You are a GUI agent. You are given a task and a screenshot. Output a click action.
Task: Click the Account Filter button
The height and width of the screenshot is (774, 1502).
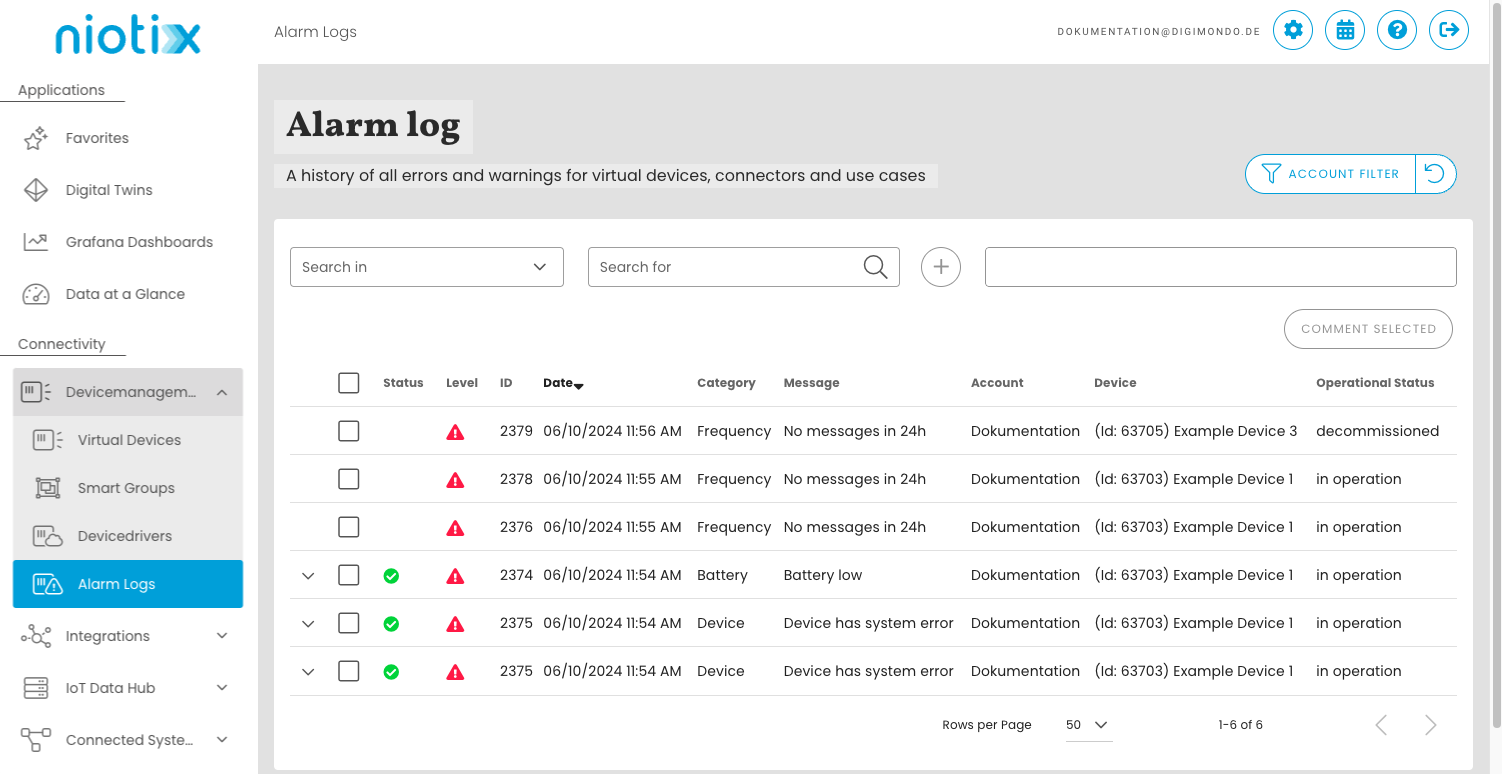(1330, 173)
